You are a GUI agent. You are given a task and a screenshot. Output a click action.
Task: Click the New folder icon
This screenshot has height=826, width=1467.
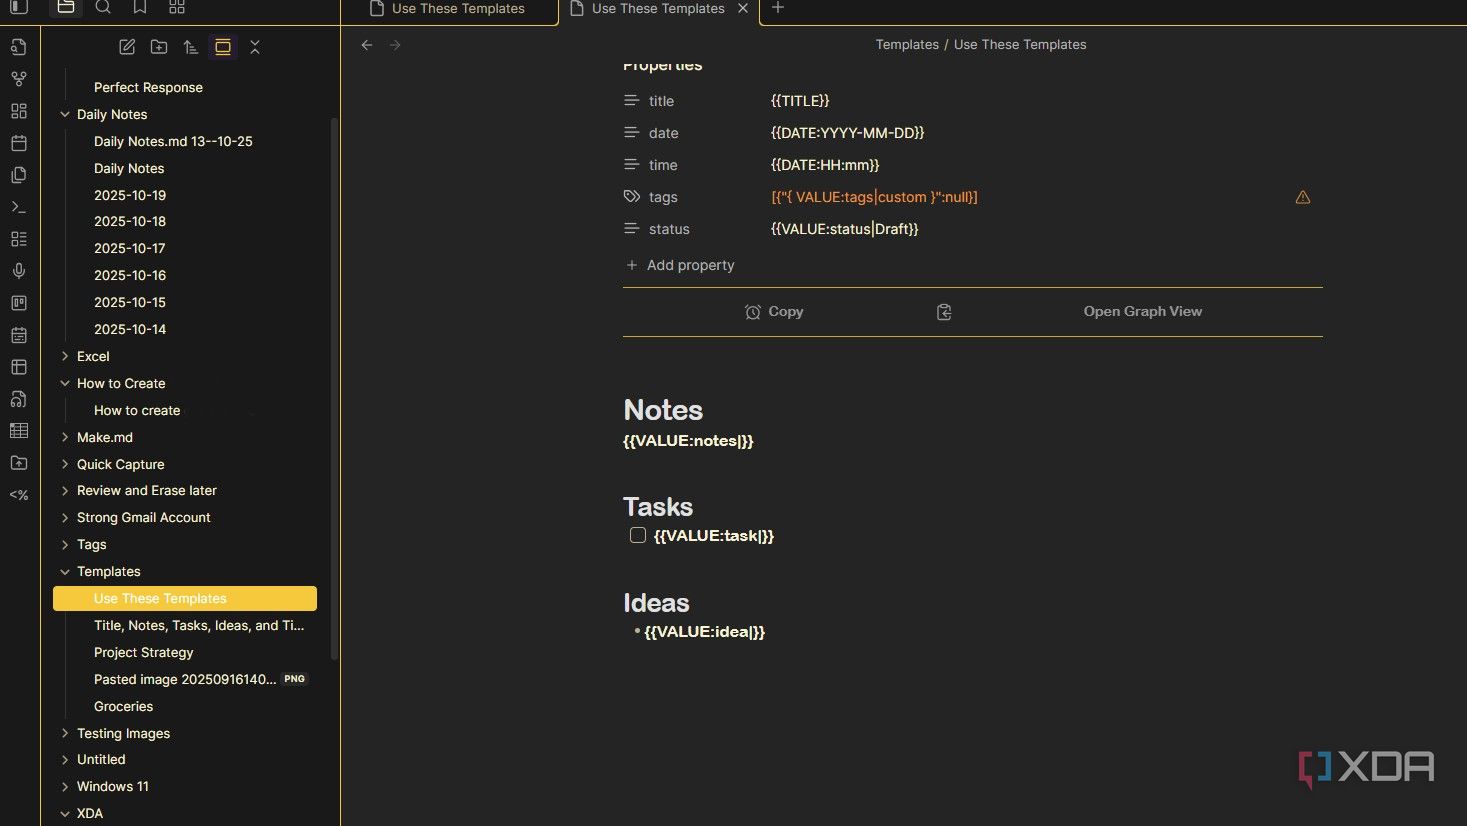coord(159,47)
